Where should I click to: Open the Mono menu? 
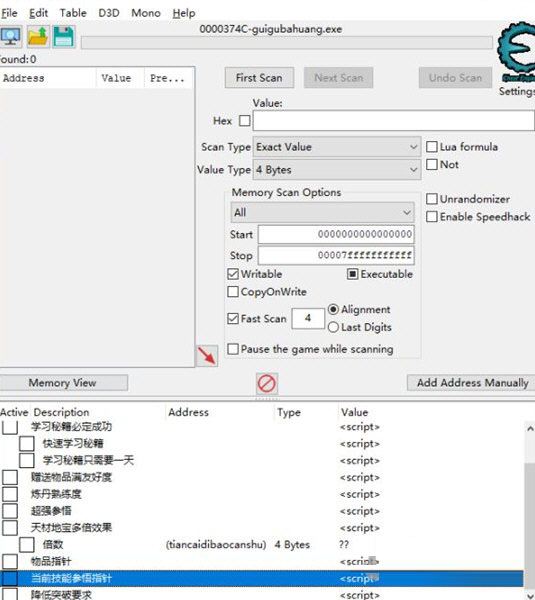point(146,13)
